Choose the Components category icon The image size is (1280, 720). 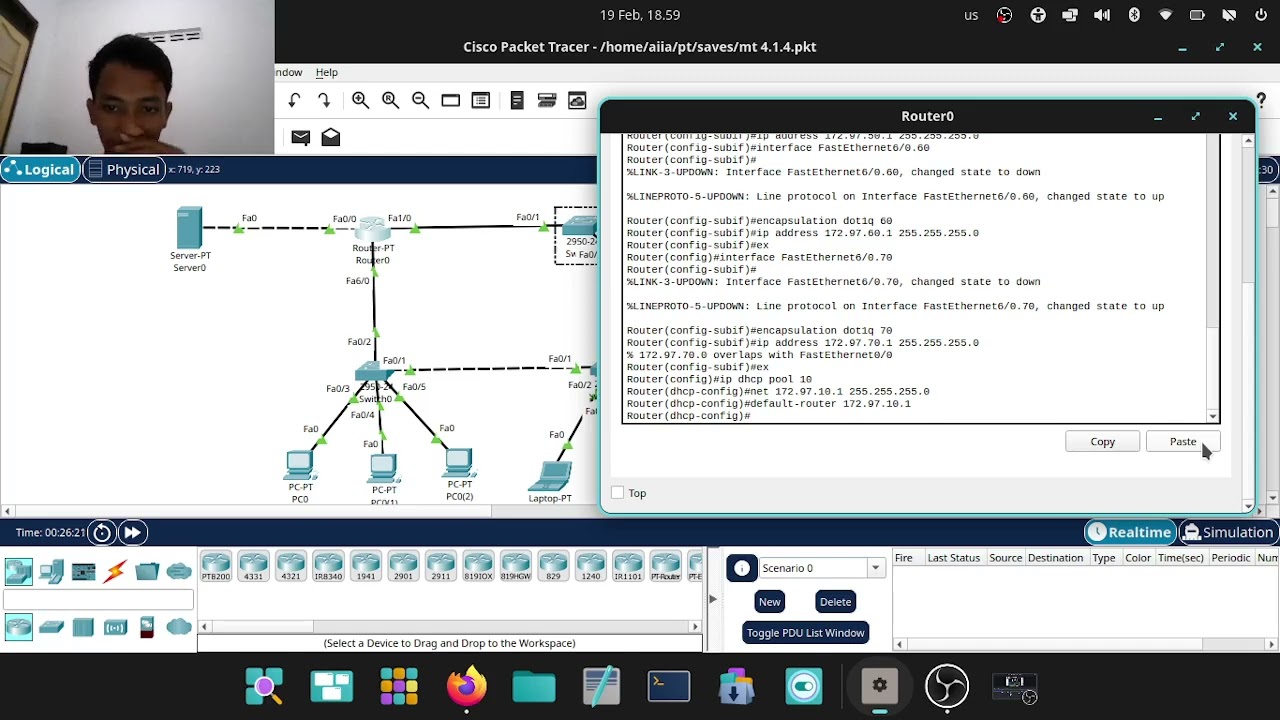84,571
